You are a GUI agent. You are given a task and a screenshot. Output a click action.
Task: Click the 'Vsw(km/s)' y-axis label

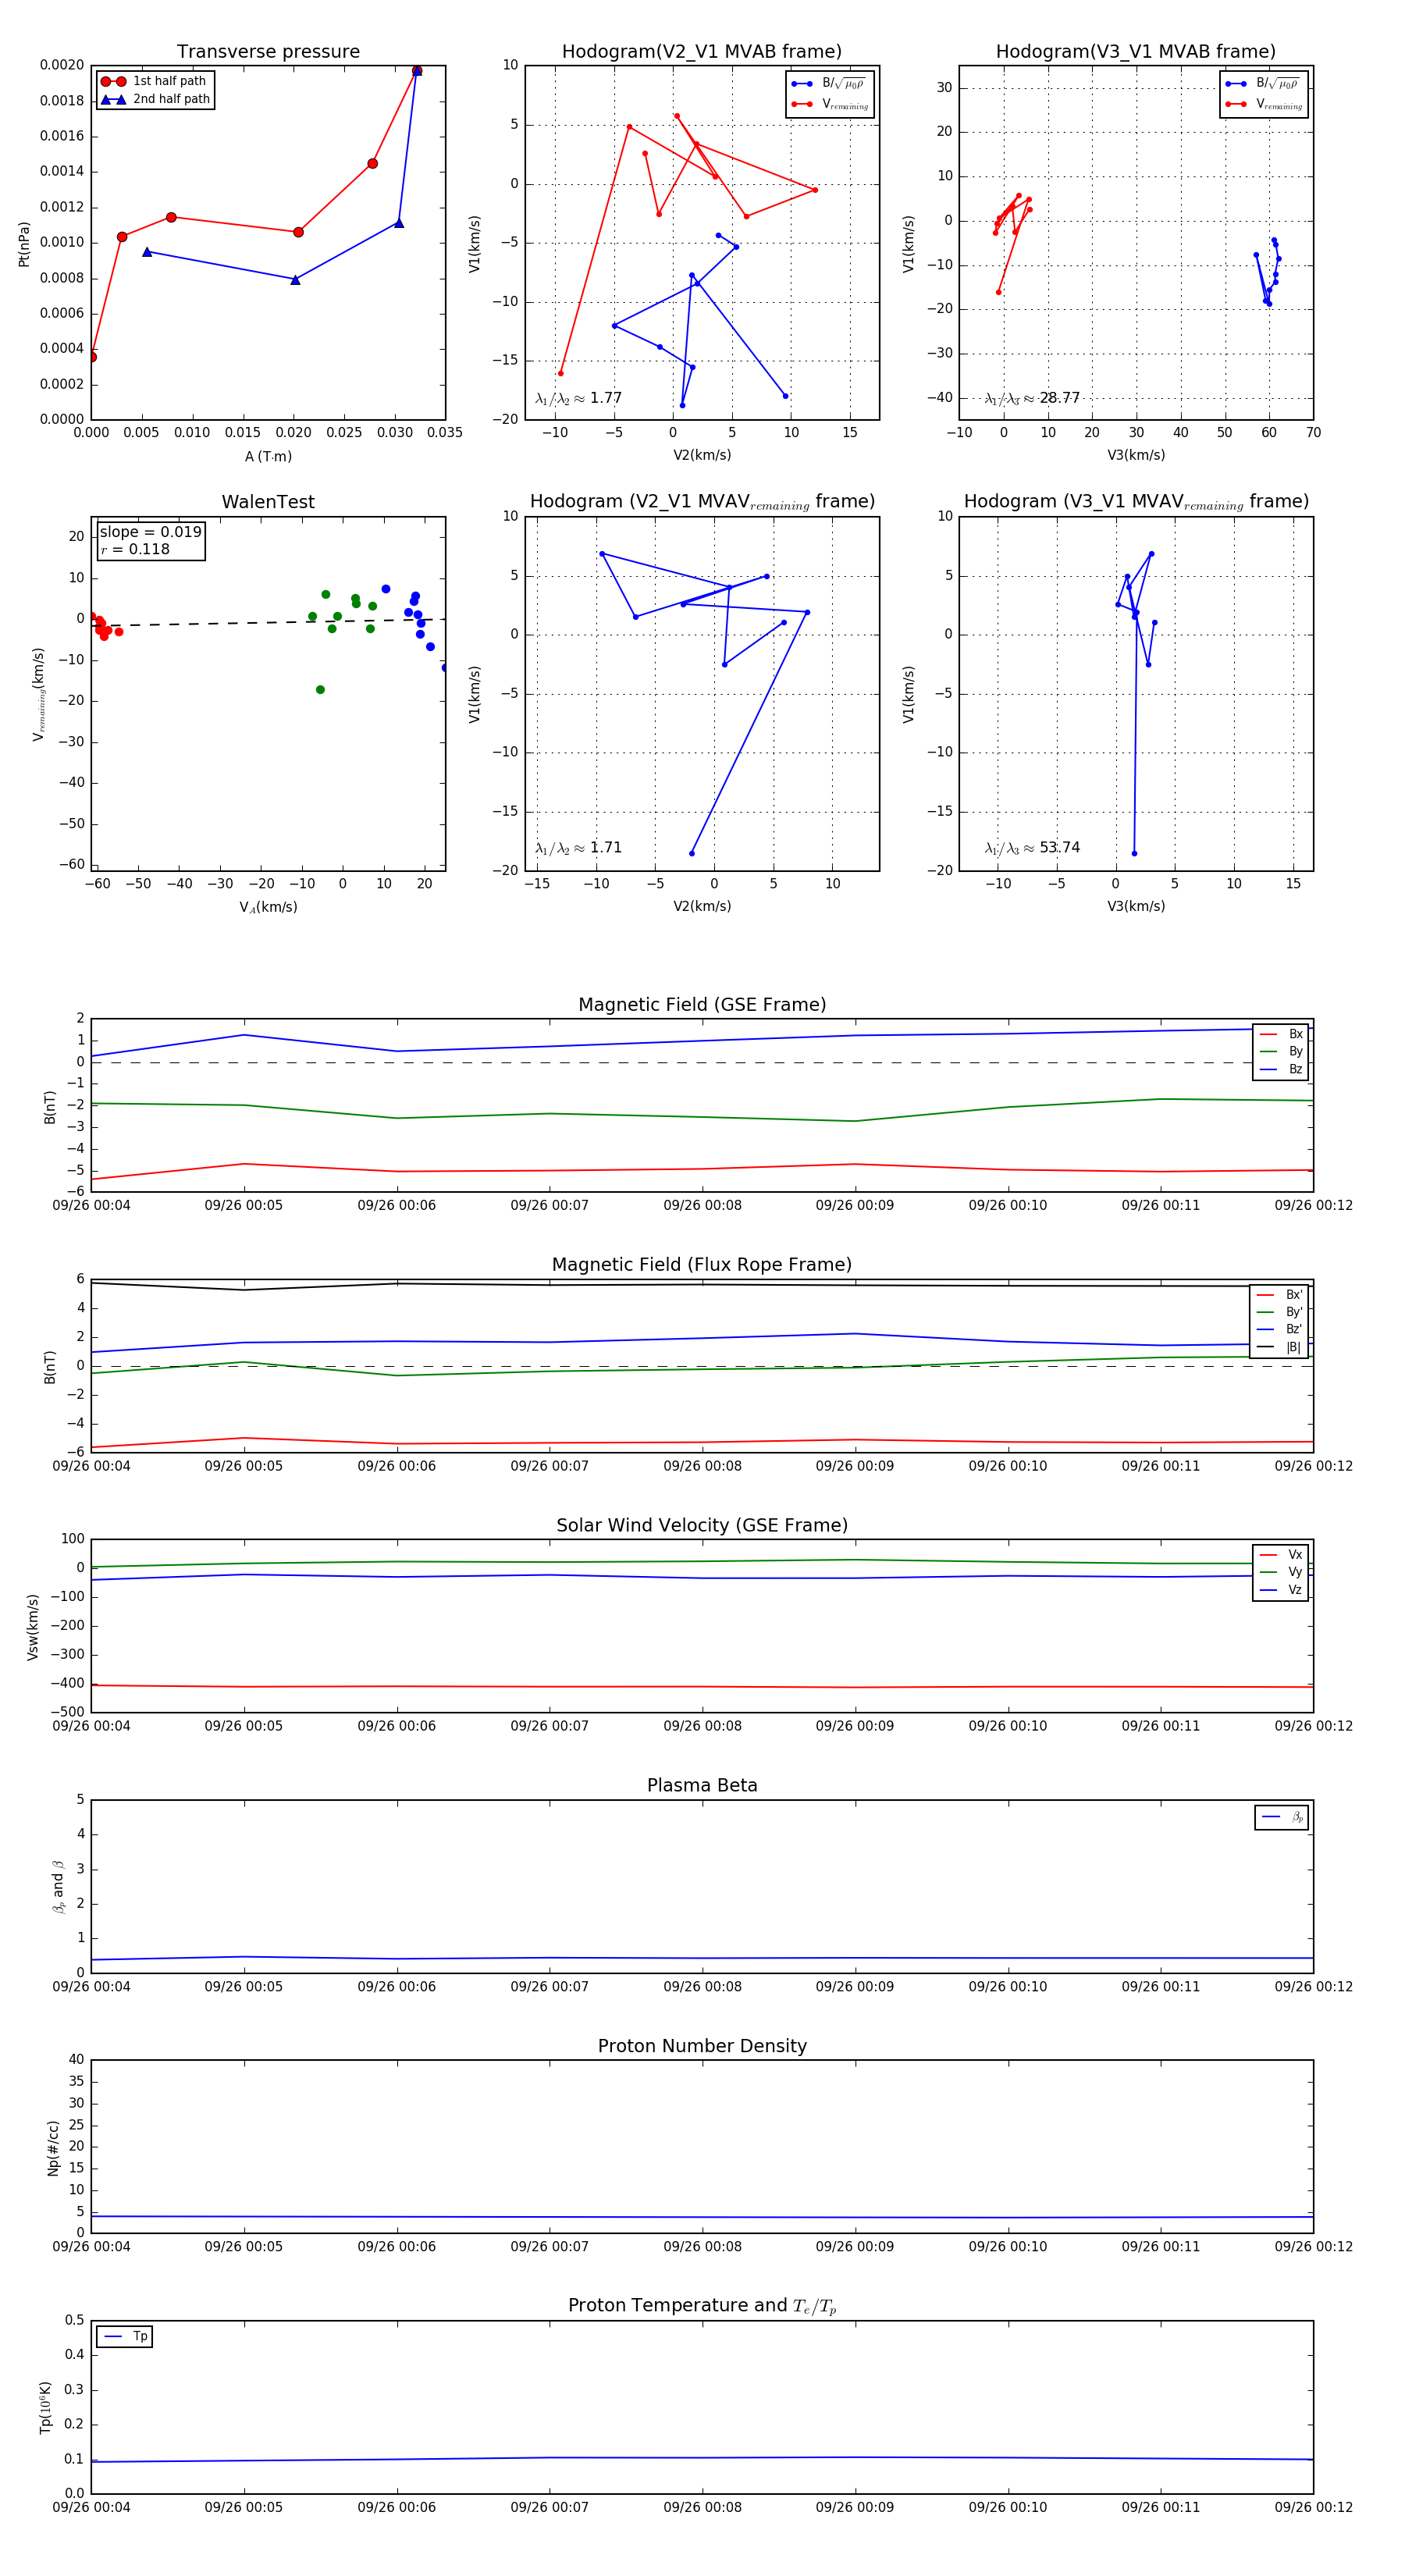[x=32, y=1626]
